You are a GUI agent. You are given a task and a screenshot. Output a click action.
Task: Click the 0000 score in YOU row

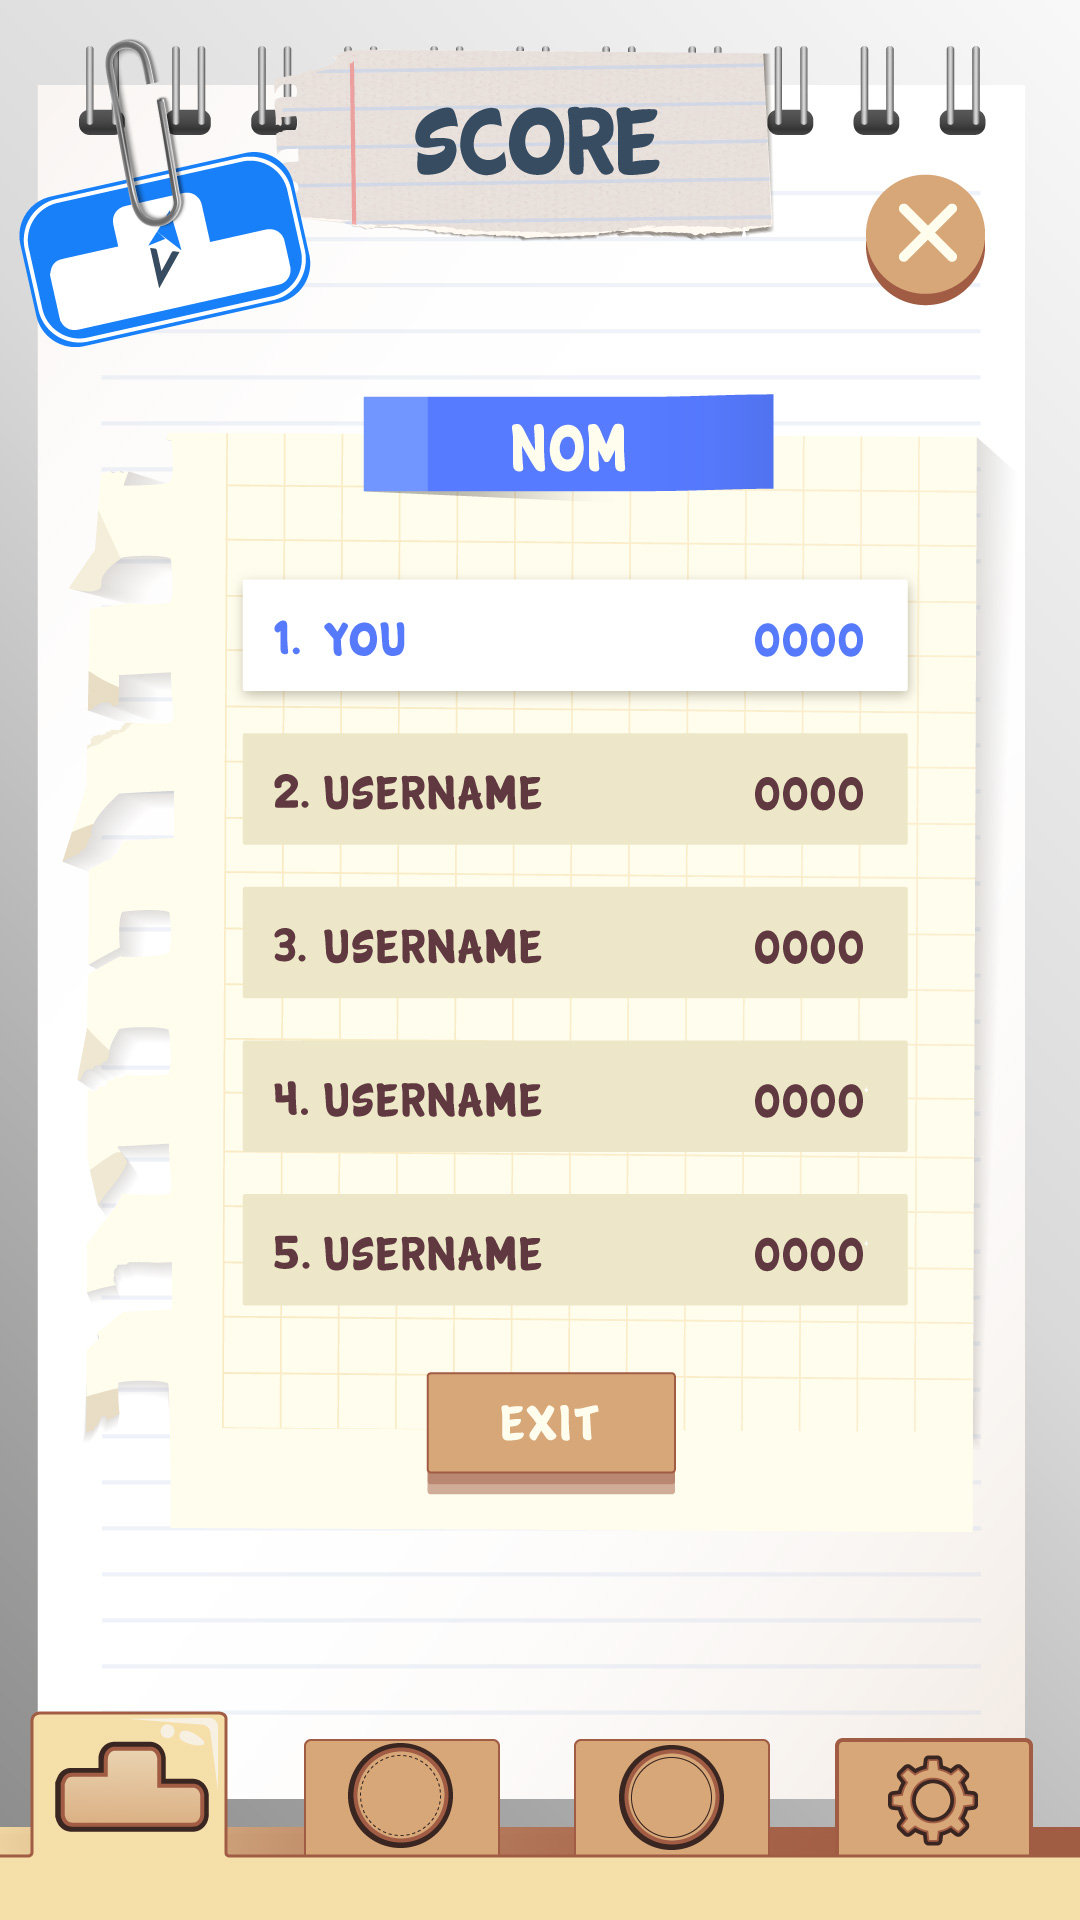tap(808, 640)
